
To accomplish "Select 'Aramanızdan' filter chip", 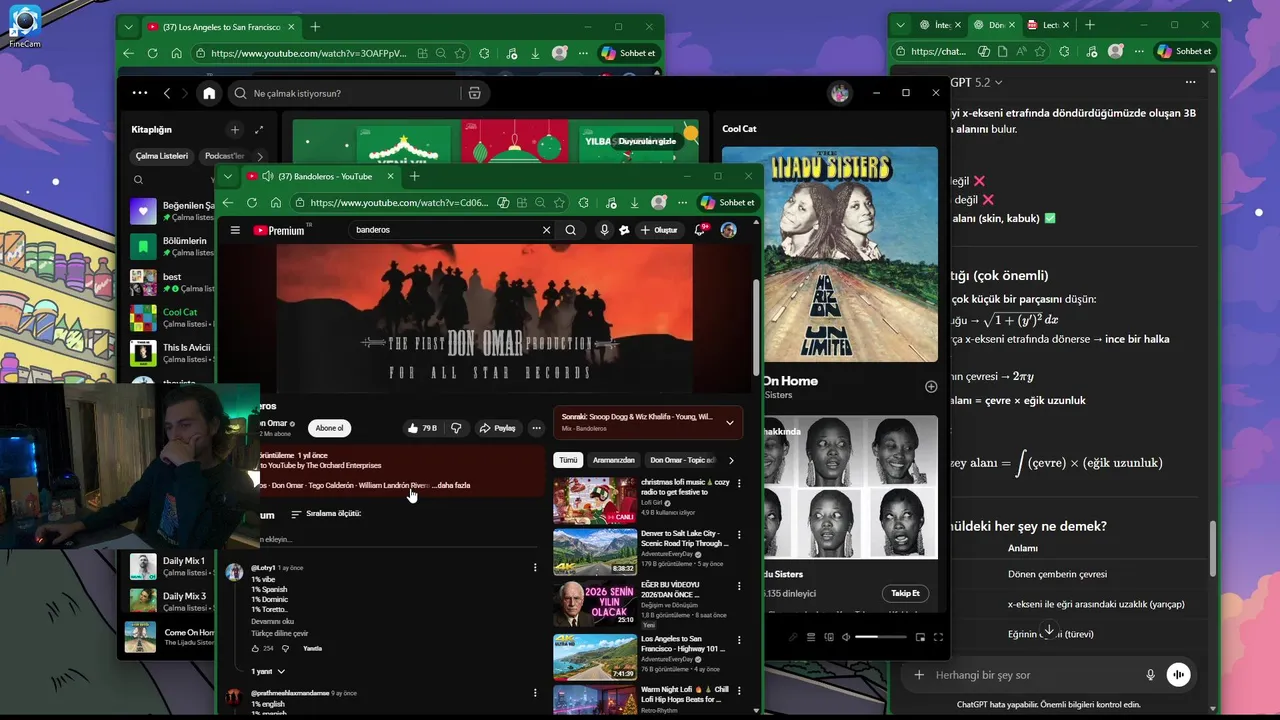I will 613,460.
